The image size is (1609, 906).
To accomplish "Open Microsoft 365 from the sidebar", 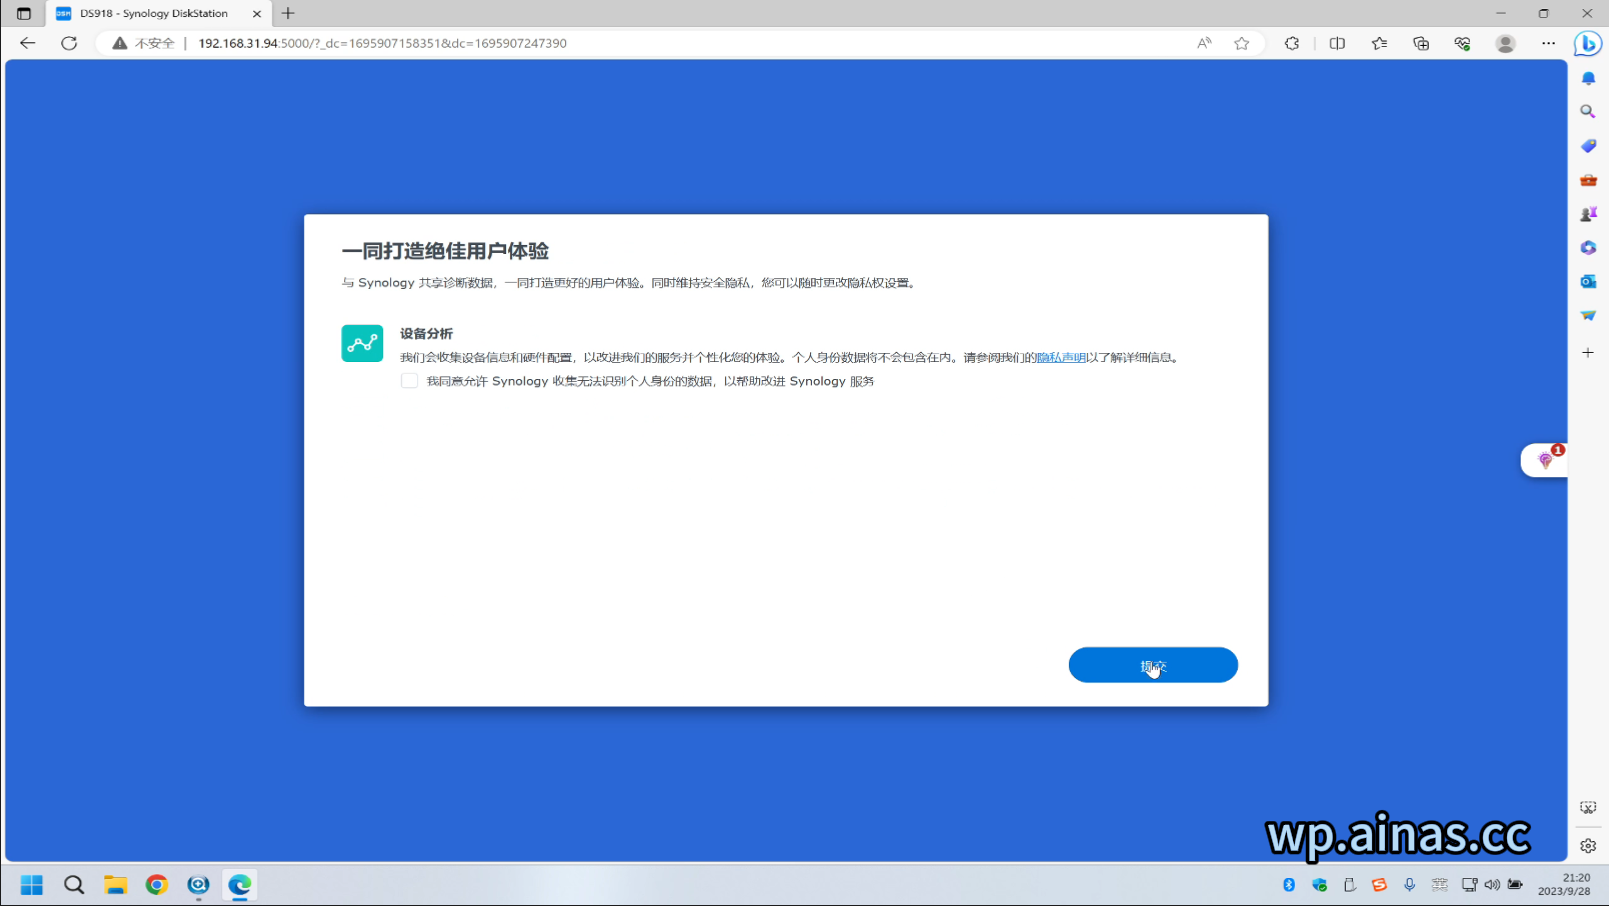I will click(1588, 247).
